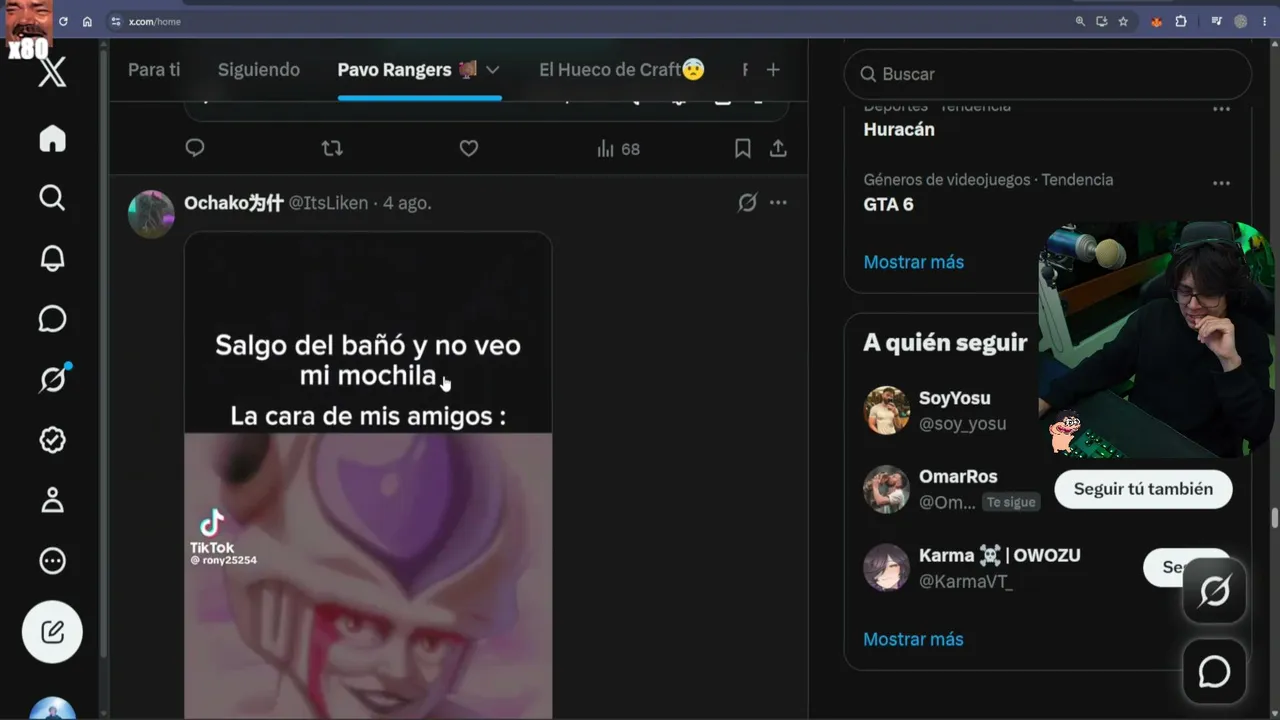Open the post's 4 ago. timestamp
Image resolution: width=1280 pixels, height=720 pixels.
[x=407, y=203]
